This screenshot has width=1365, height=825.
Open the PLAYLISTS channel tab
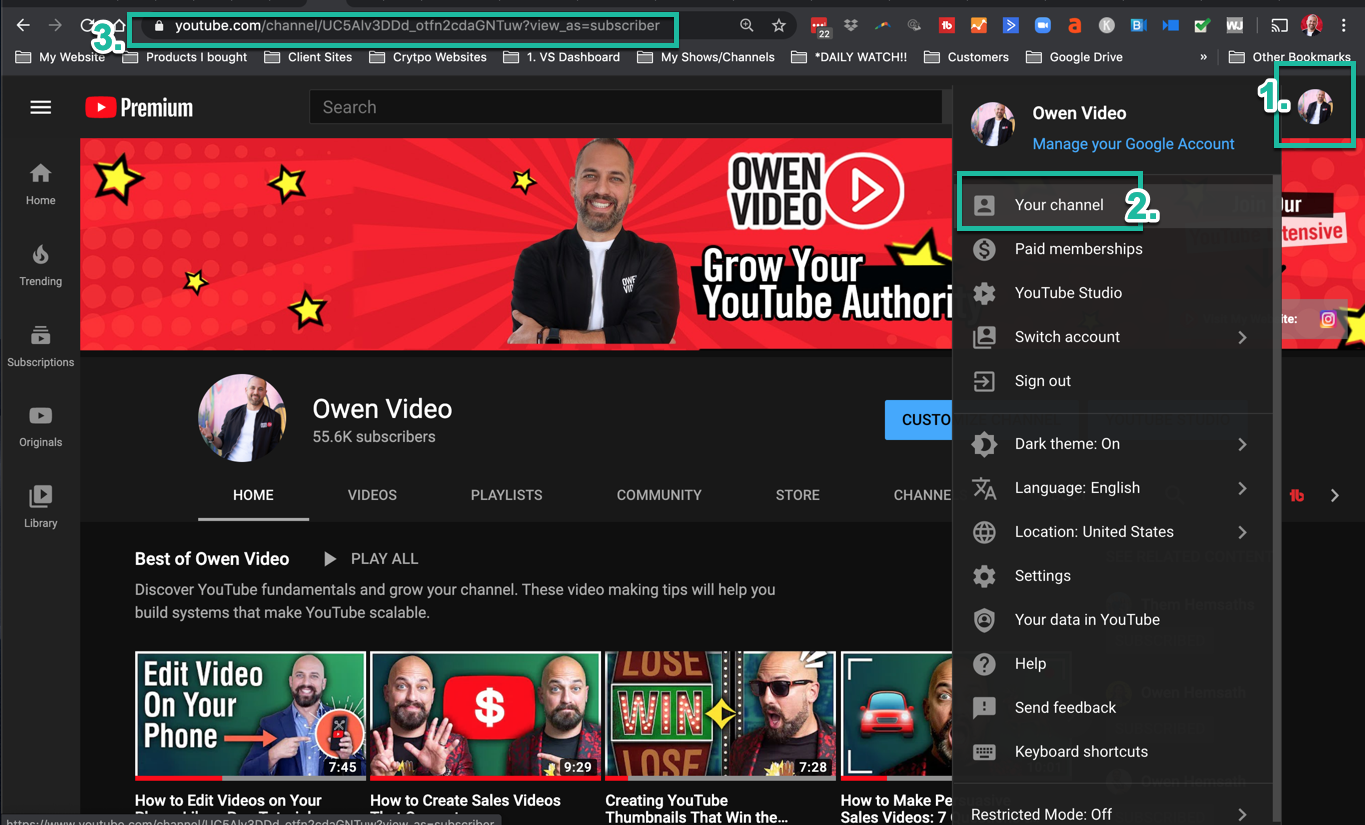[x=507, y=495]
